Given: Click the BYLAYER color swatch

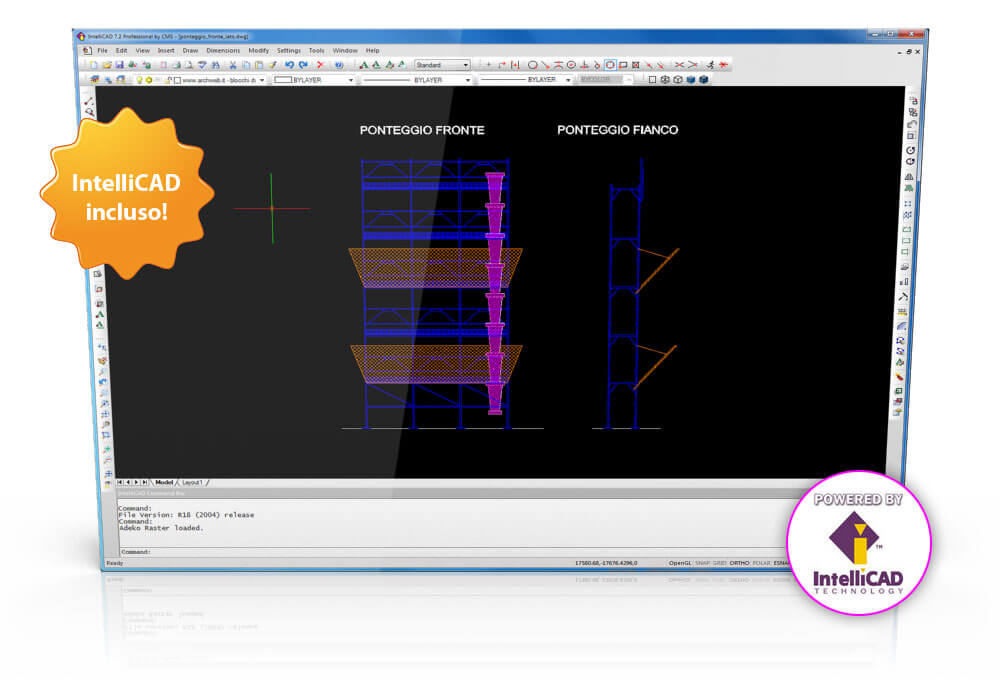Looking at the screenshot, I should click(283, 80).
